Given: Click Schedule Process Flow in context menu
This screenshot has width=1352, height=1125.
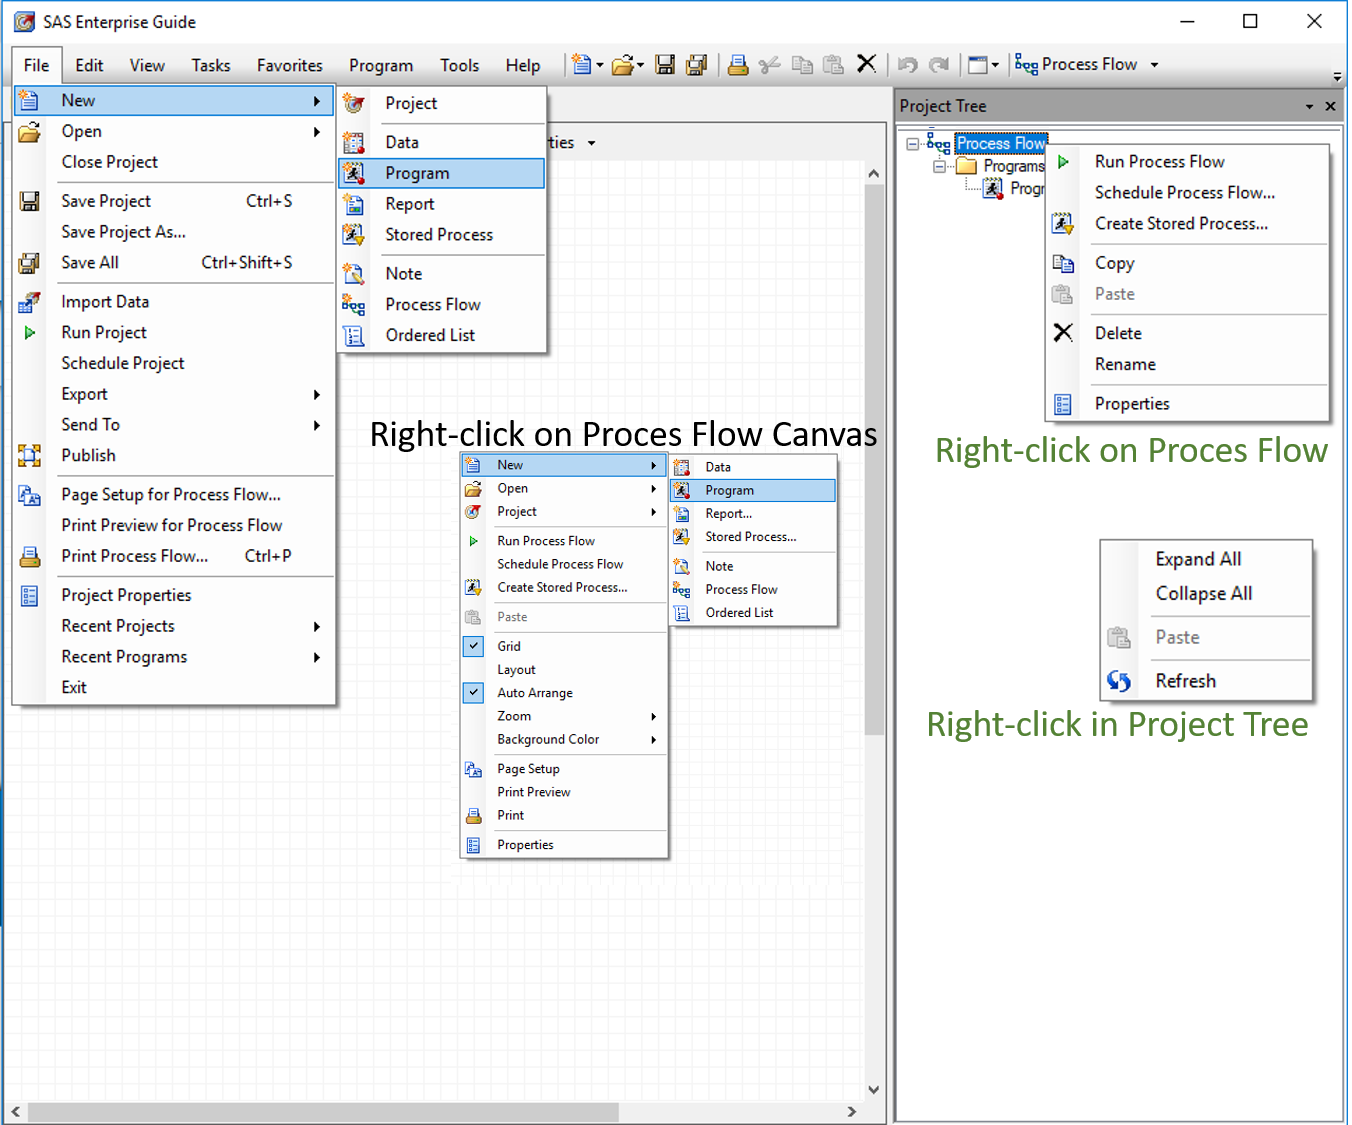Looking at the screenshot, I should pyautogui.click(x=1184, y=192).
